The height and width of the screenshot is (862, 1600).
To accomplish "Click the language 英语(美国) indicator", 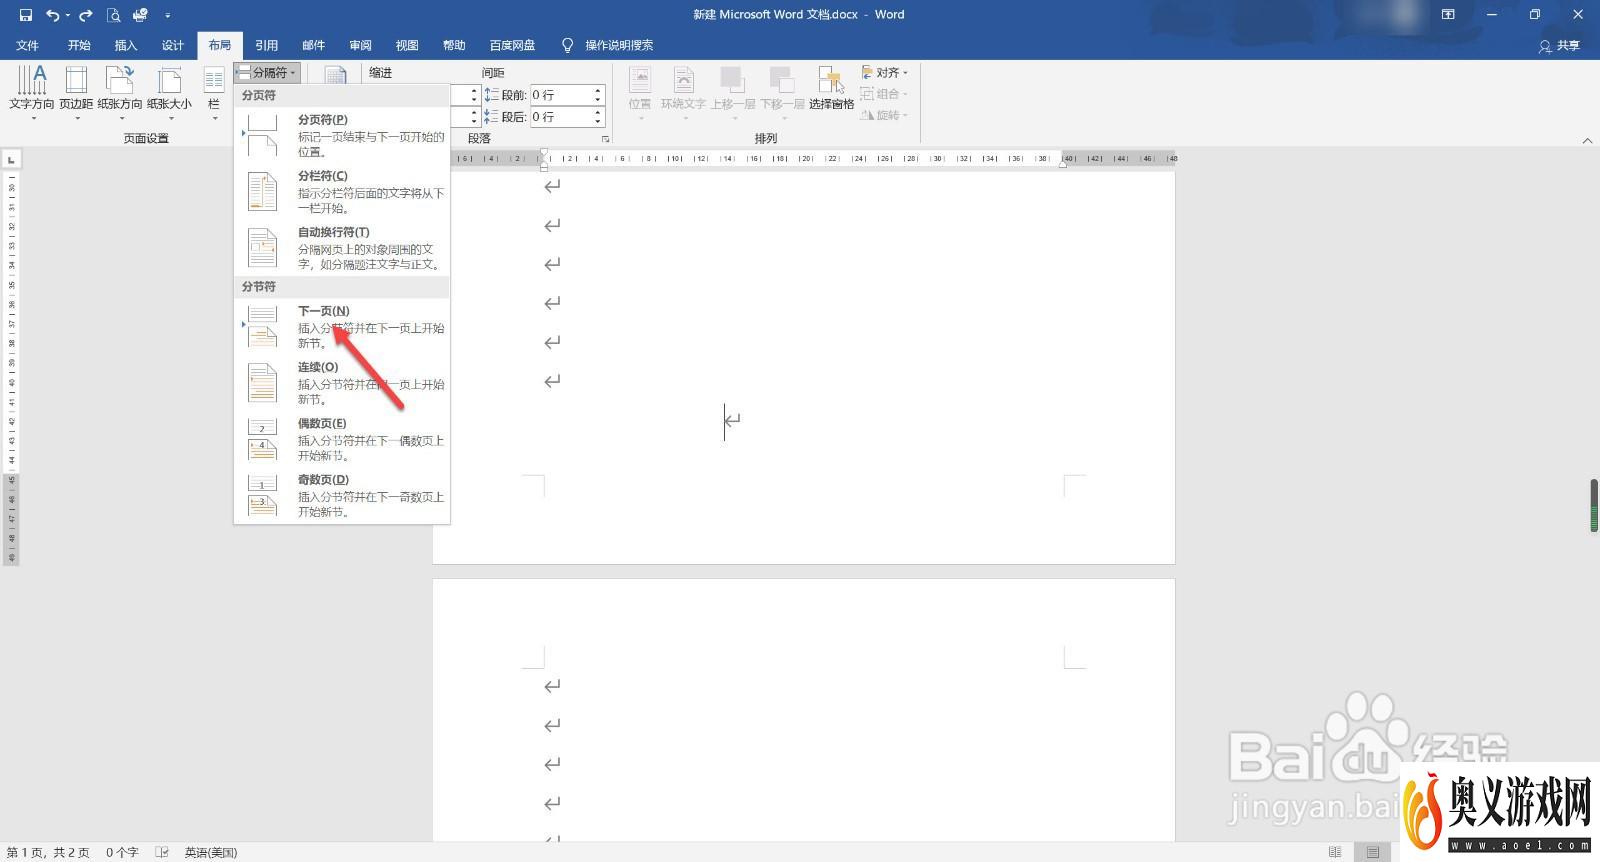I will (211, 852).
